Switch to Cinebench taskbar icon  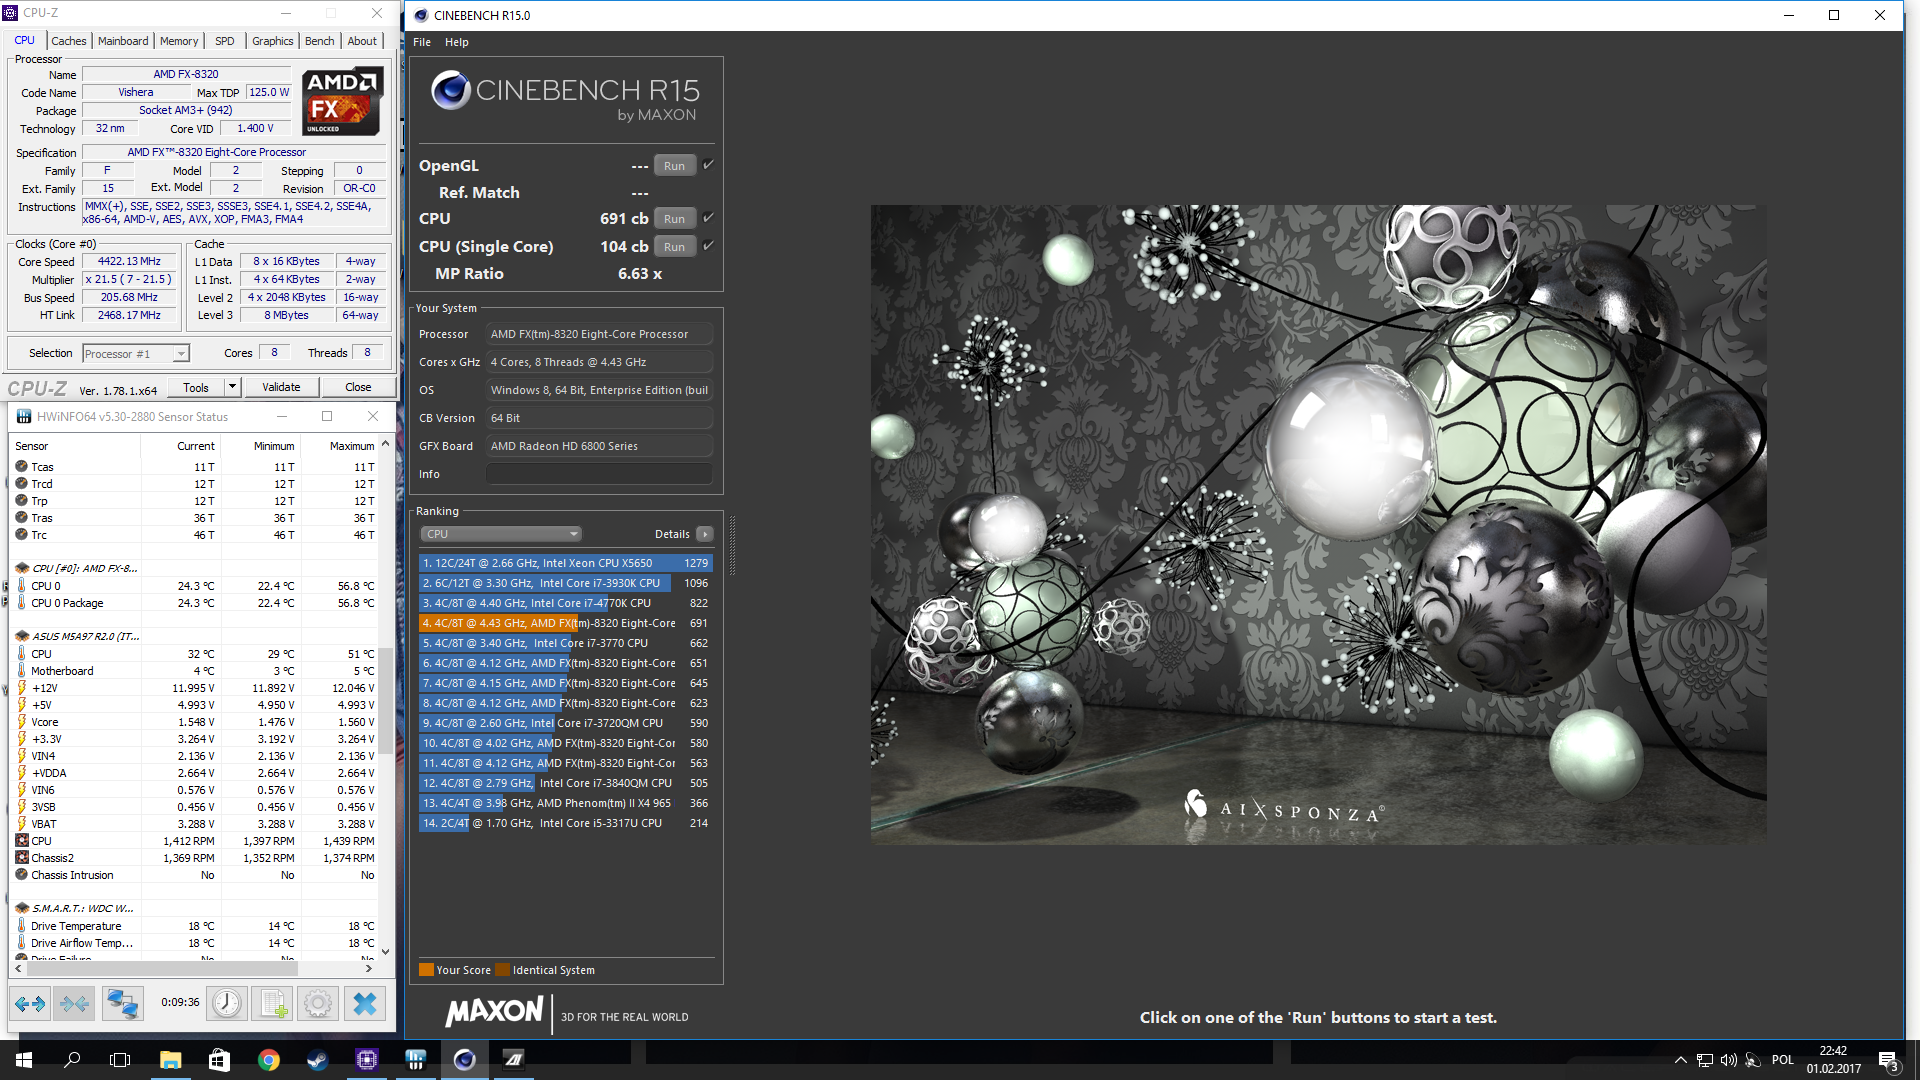click(464, 1060)
